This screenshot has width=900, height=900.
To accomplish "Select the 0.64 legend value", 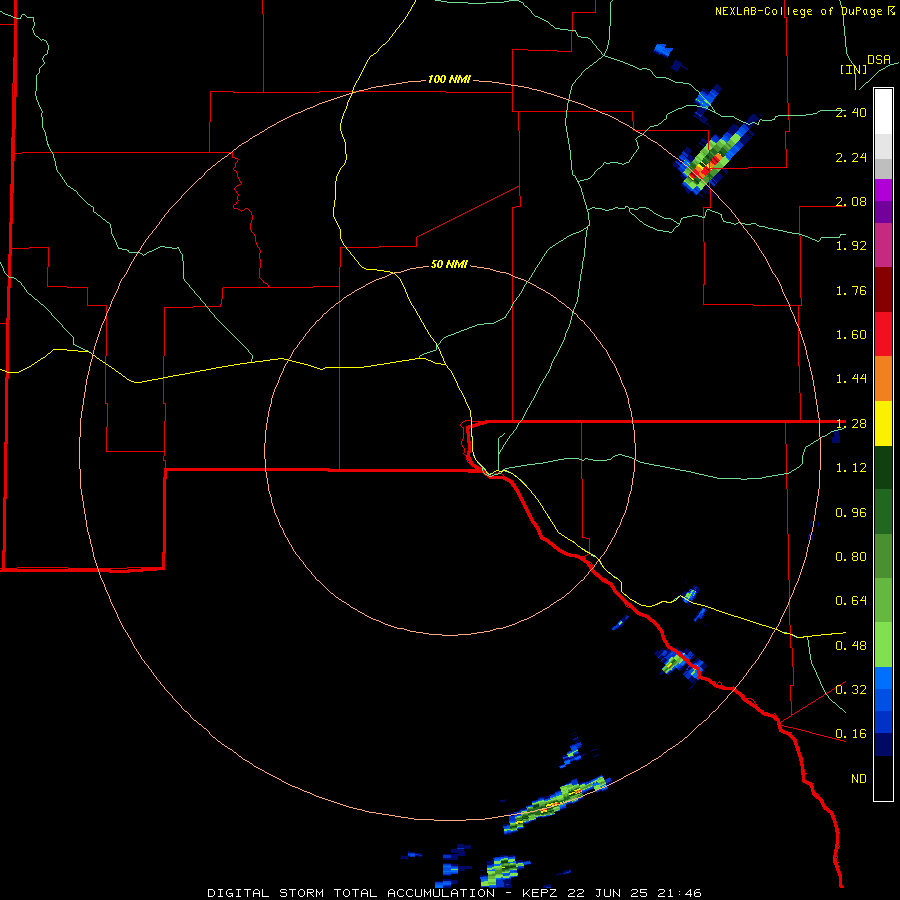I will 851,601.
